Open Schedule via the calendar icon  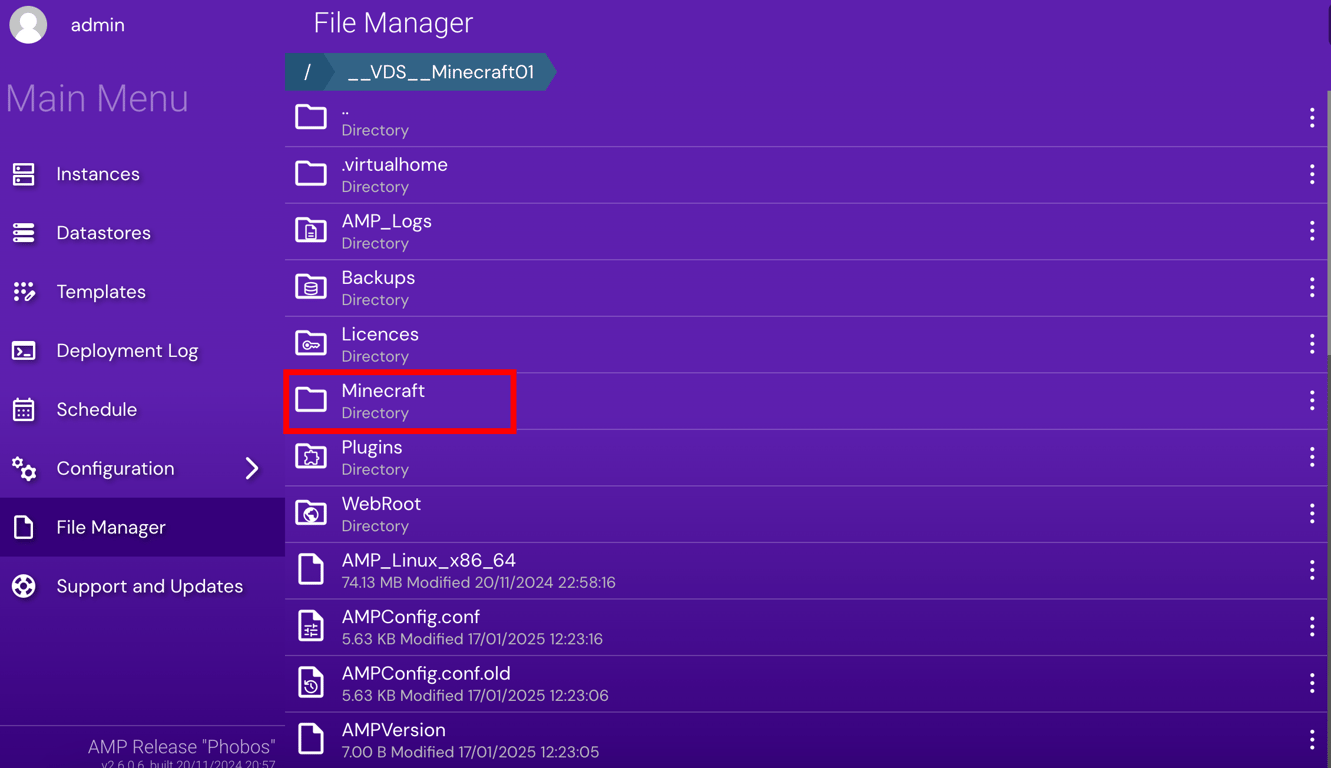tap(23, 409)
